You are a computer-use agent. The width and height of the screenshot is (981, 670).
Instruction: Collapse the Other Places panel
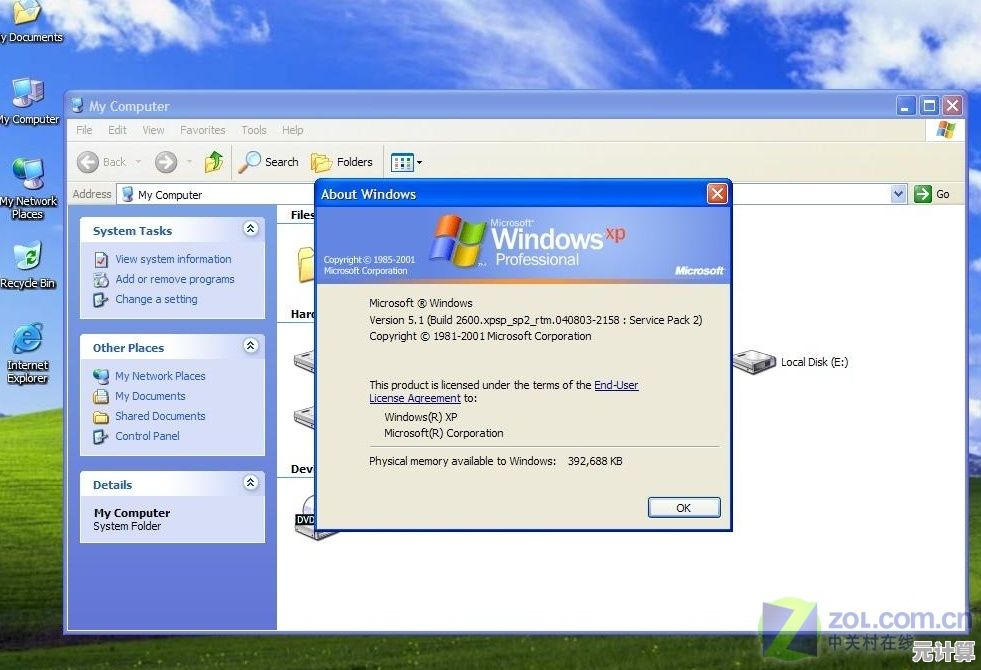[250, 347]
